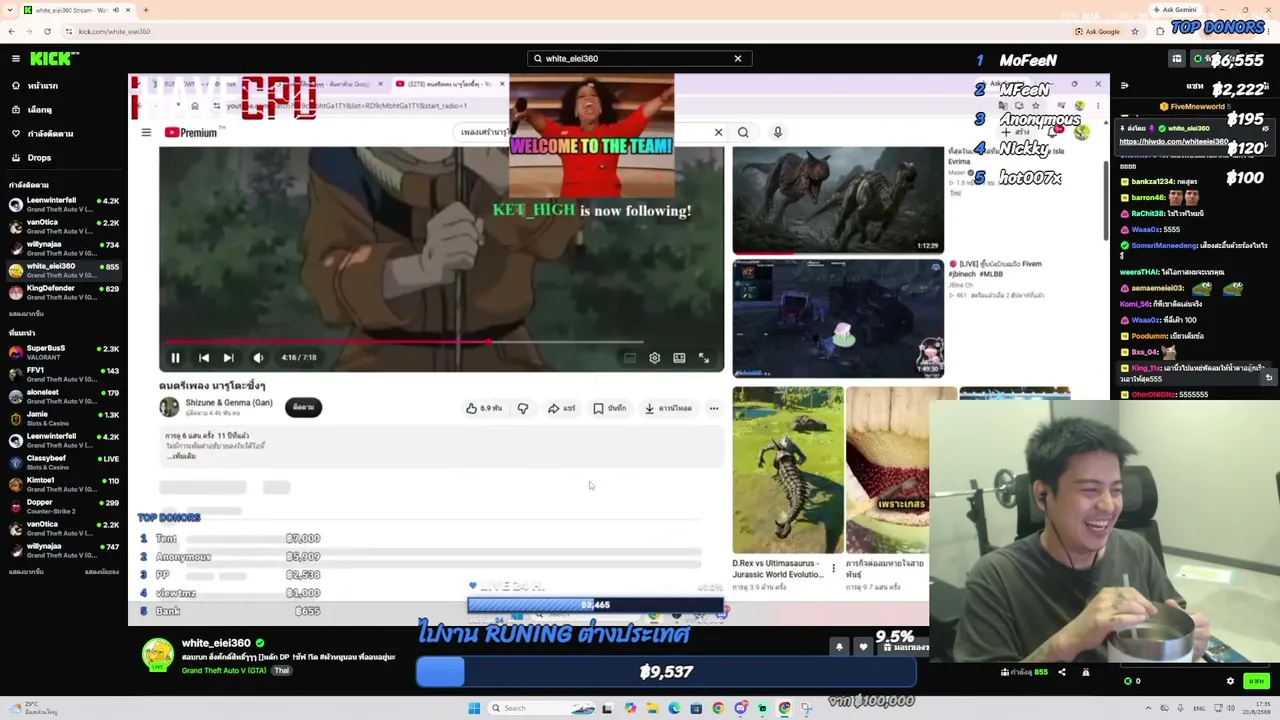Open options for D.Rex vs Ultimasaurus video
Viewport: 1280px width, 720px height.
[833, 569]
